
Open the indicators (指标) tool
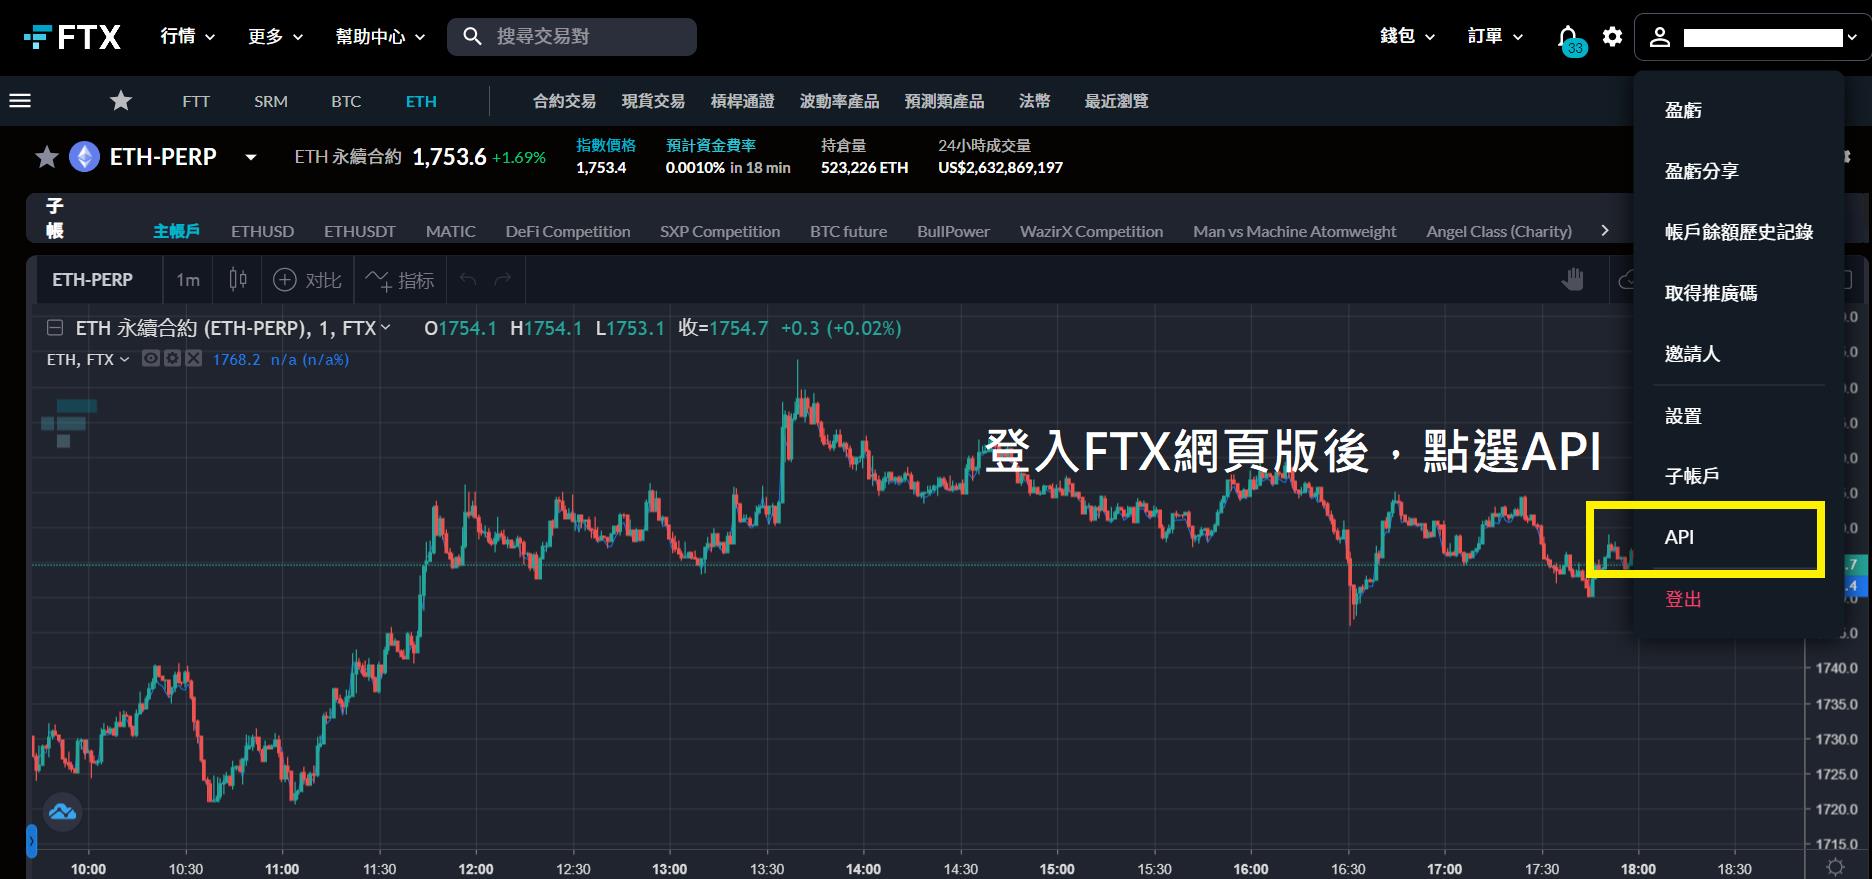pyautogui.click(x=400, y=280)
